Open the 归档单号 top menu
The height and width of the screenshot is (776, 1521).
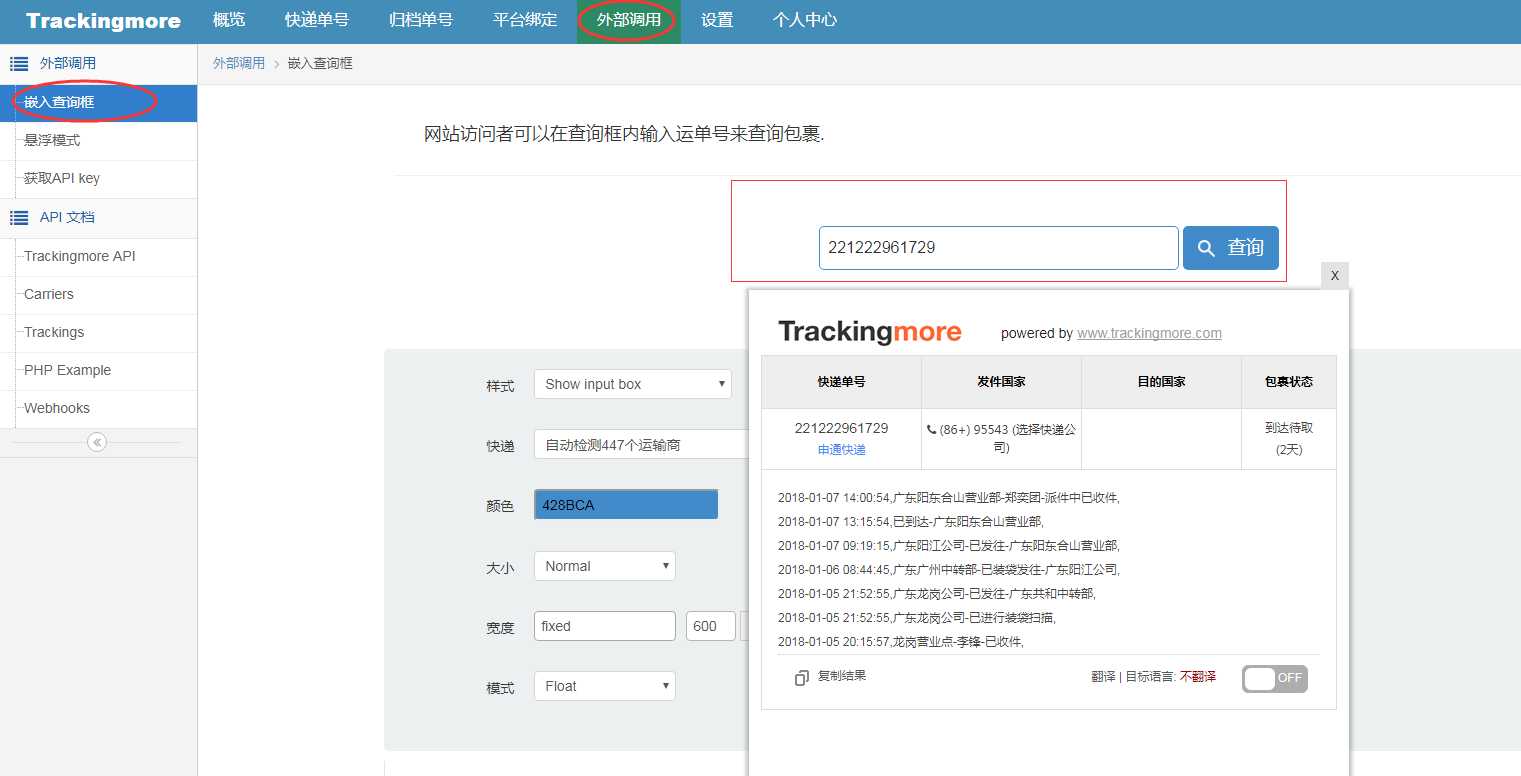pyautogui.click(x=420, y=20)
